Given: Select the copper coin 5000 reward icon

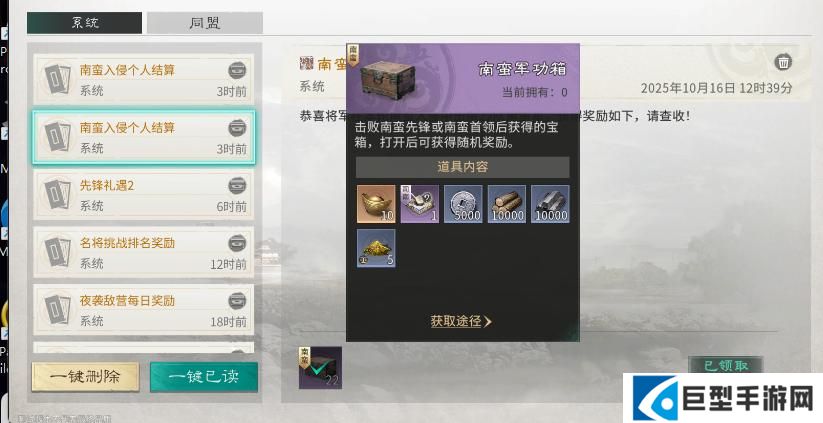Looking at the screenshot, I should pyautogui.click(x=463, y=204).
